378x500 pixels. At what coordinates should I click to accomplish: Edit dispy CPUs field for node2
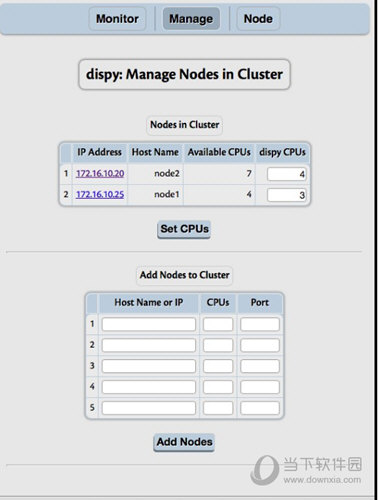click(x=286, y=174)
